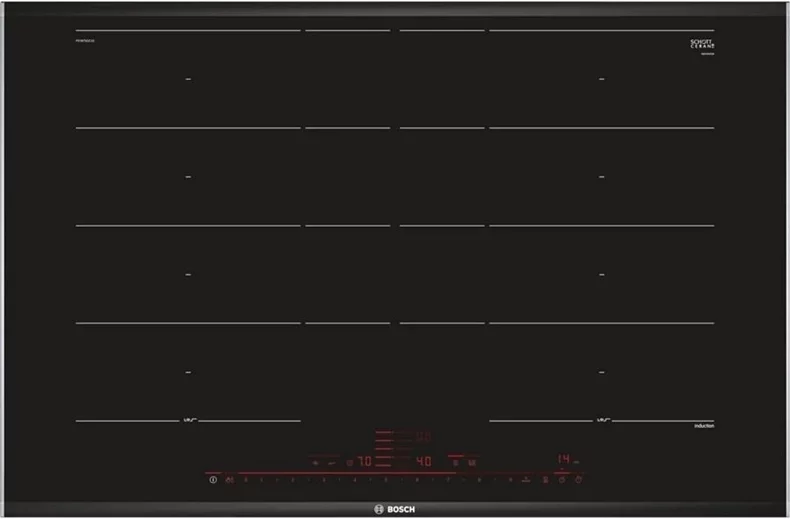Tap the Bosch logo on the bottom trim

(394, 508)
